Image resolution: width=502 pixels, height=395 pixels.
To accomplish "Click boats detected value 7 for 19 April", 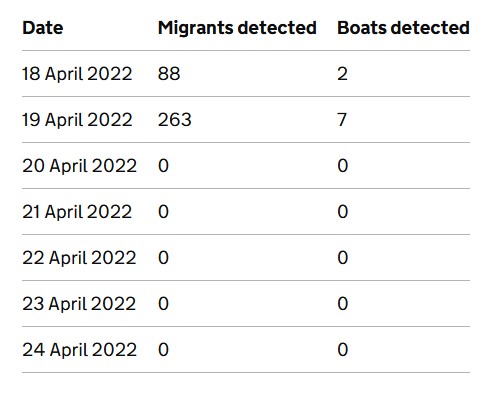I will (342, 120).
